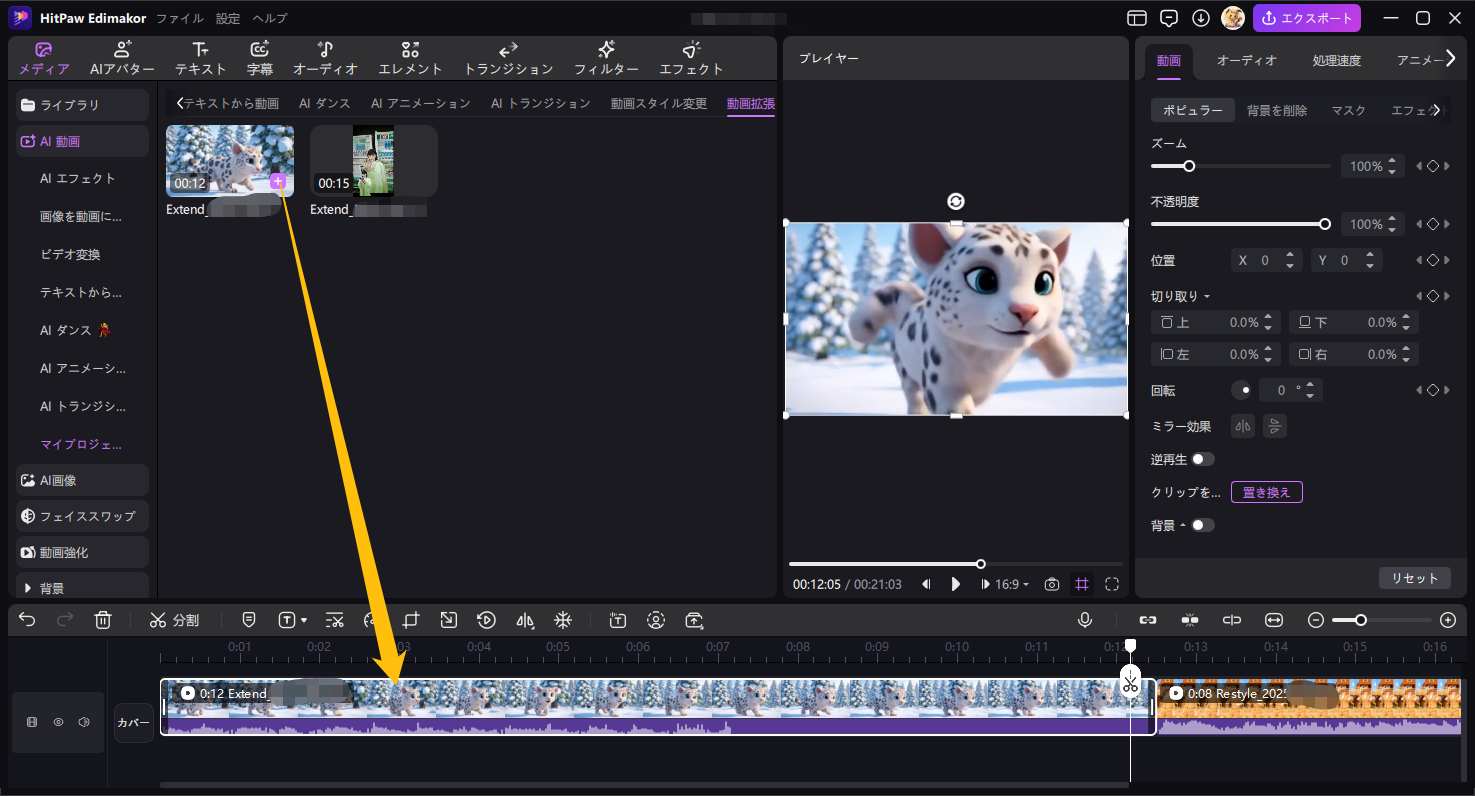Click the freeze frame snowflake icon
The width and height of the screenshot is (1475, 796).
pos(563,620)
